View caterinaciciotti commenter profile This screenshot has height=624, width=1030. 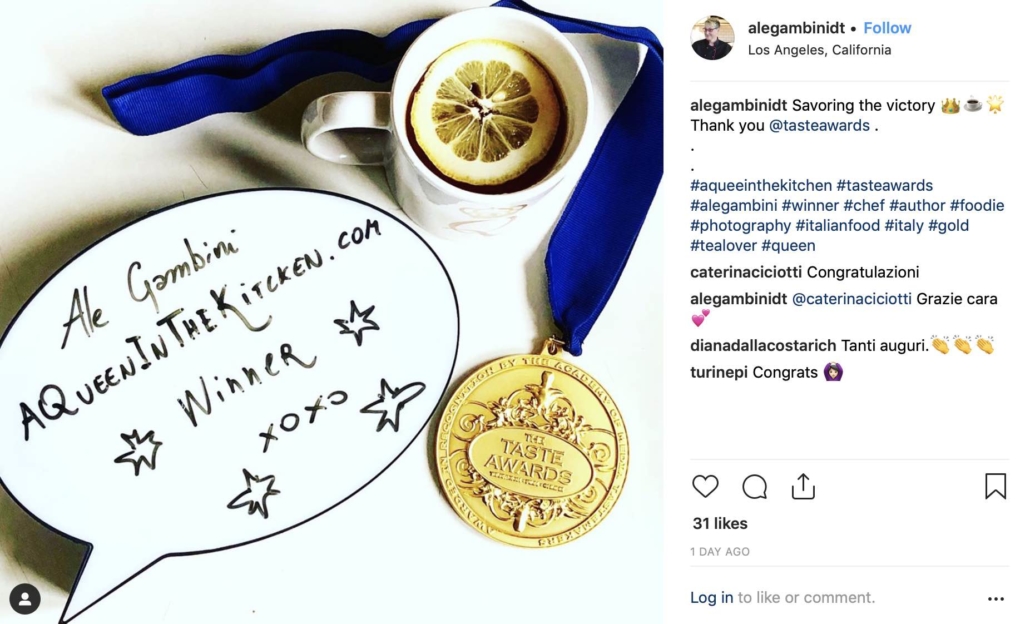pos(746,272)
